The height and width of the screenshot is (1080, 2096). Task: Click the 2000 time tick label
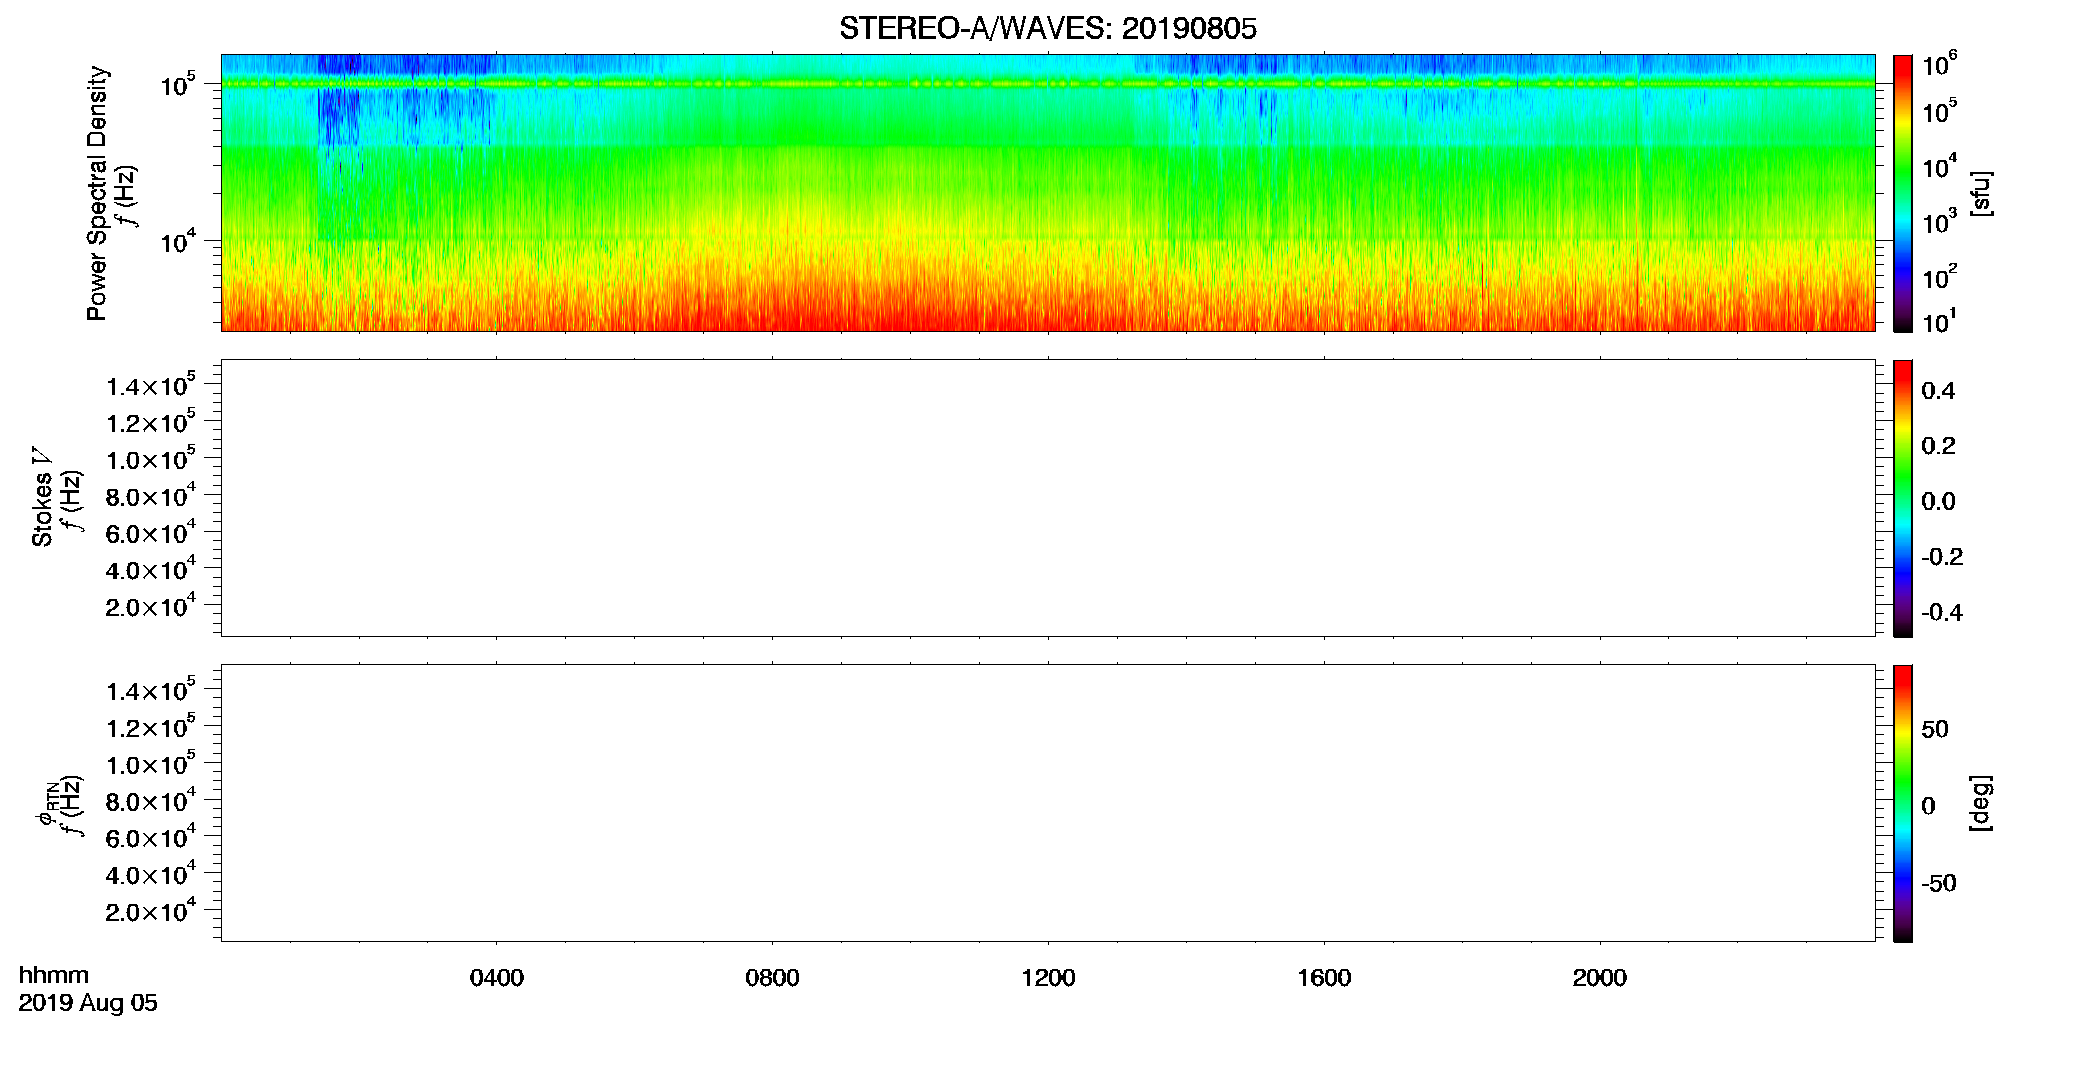pyautogui.click(x=1600, y=978)
